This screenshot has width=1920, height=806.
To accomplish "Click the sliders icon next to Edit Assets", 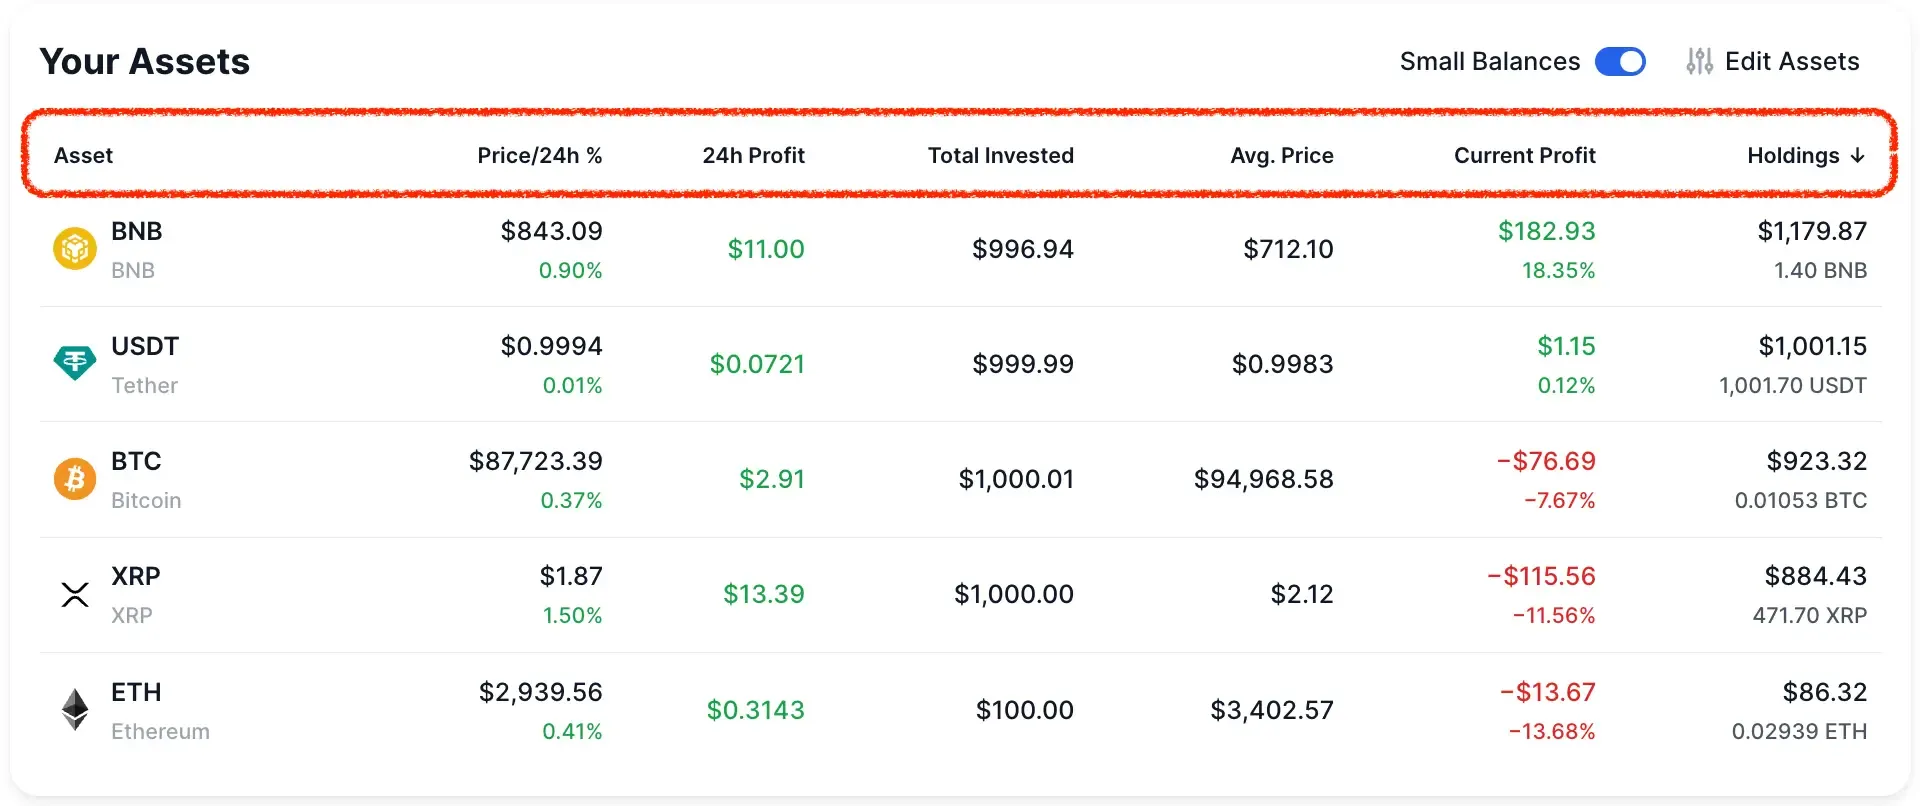I will pos(1698,61).
